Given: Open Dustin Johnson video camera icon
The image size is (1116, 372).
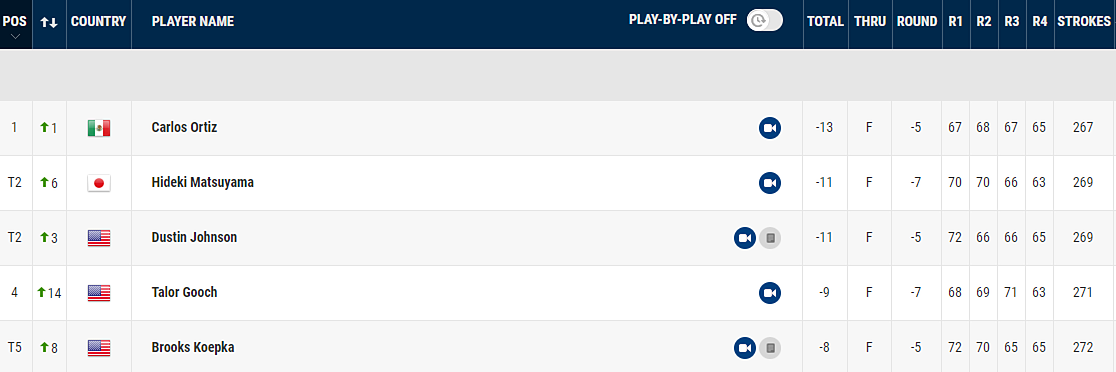Looking at the screenshot, I should point(744,238).
